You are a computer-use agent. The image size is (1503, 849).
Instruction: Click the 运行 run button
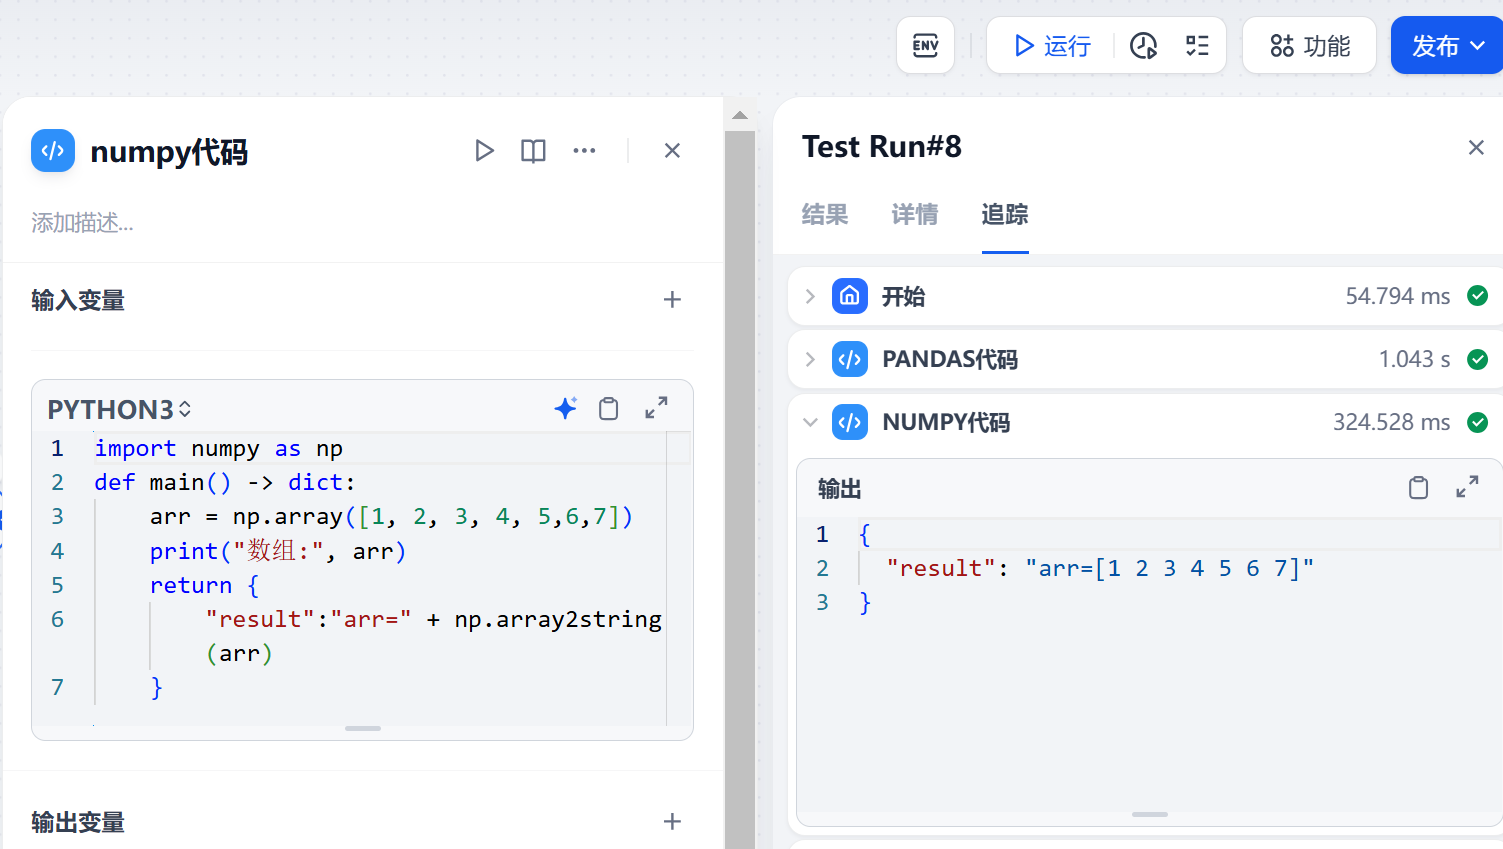tap(1052, 46)
